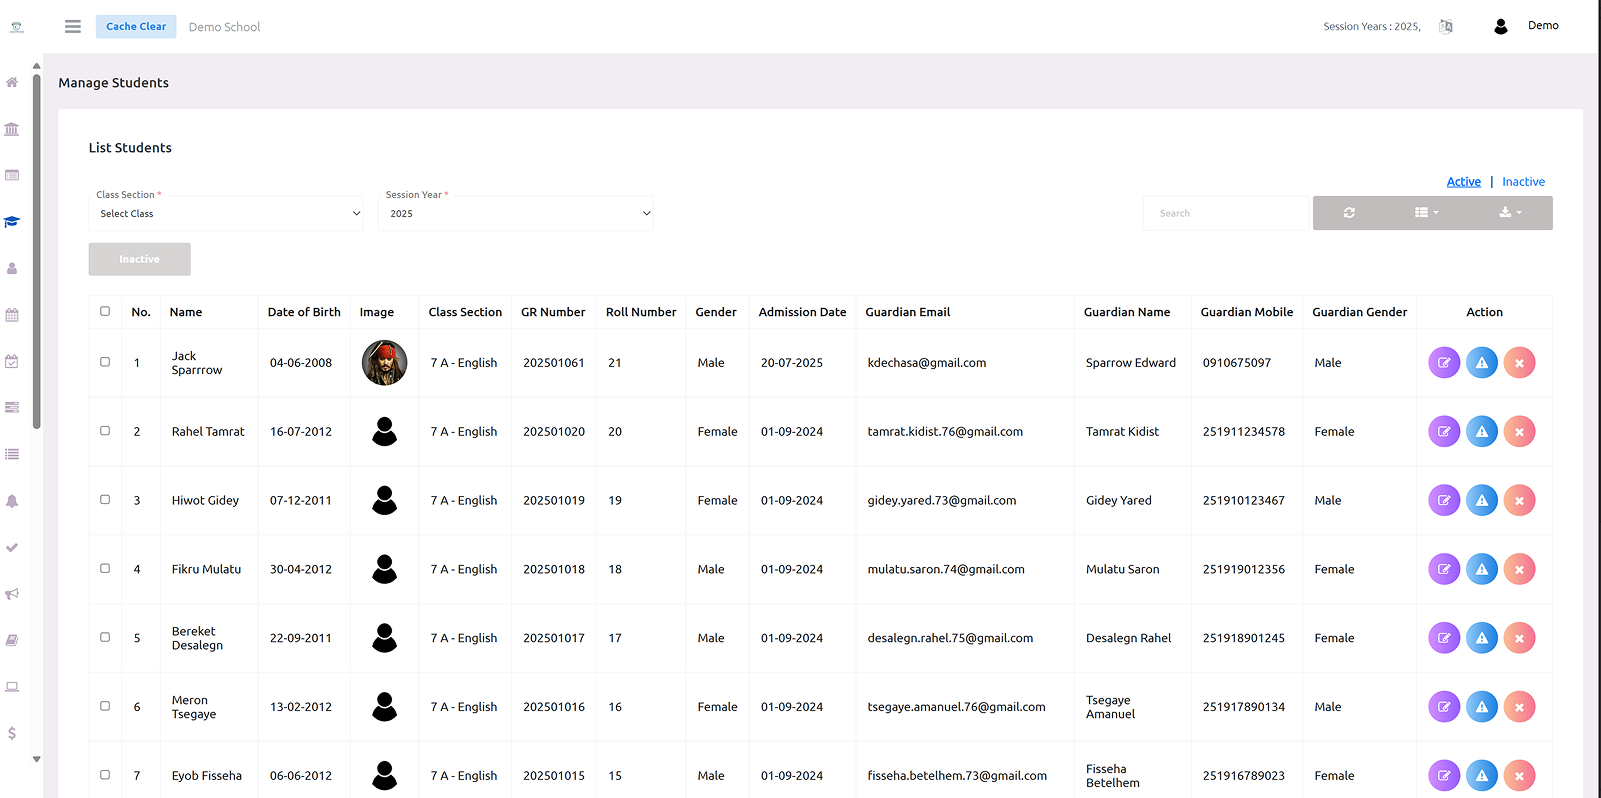Open the Class Section dropdown
Image resolution: width=1601 pixels, height=798 pixels.
(229, 214)
